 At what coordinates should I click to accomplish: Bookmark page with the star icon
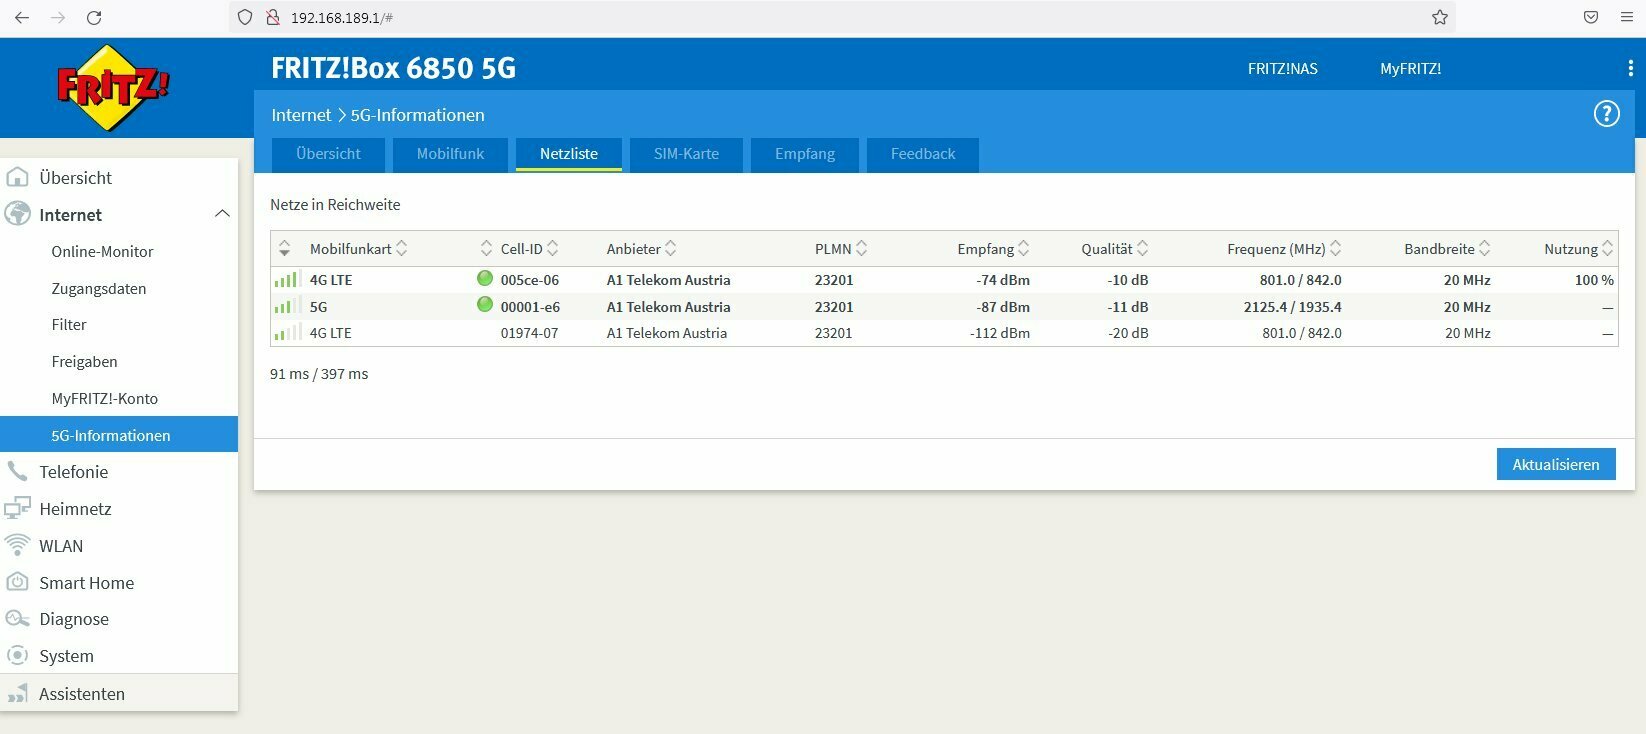pos(1440,17)
